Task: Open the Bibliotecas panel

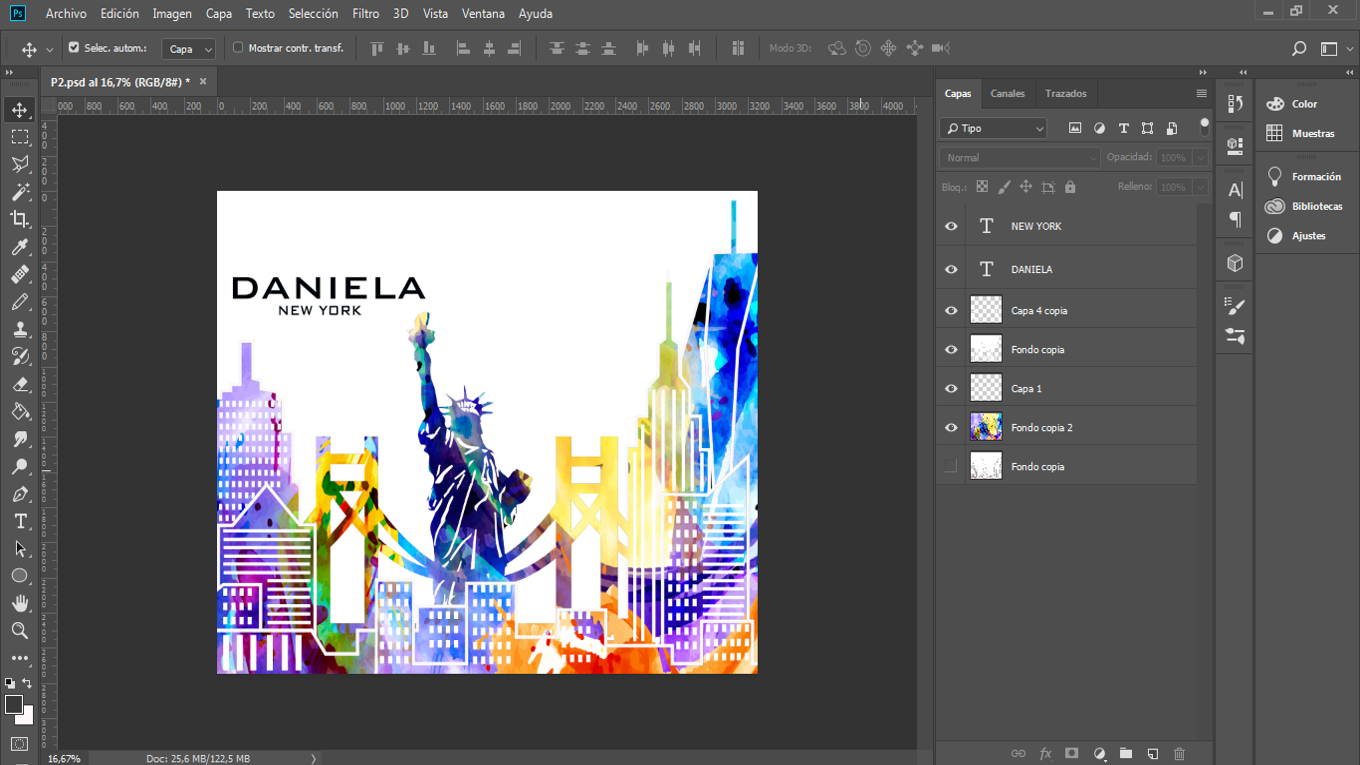Action: [1316, 206]
